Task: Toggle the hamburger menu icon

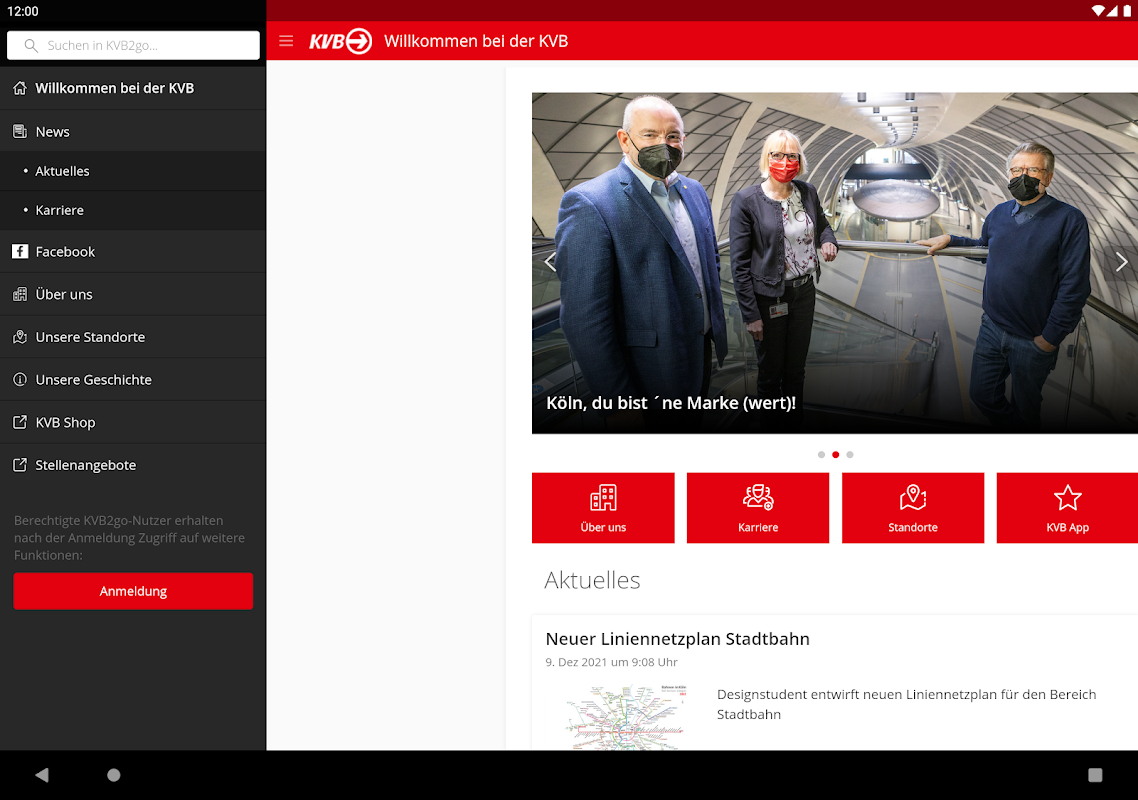Action: [286, 41]
